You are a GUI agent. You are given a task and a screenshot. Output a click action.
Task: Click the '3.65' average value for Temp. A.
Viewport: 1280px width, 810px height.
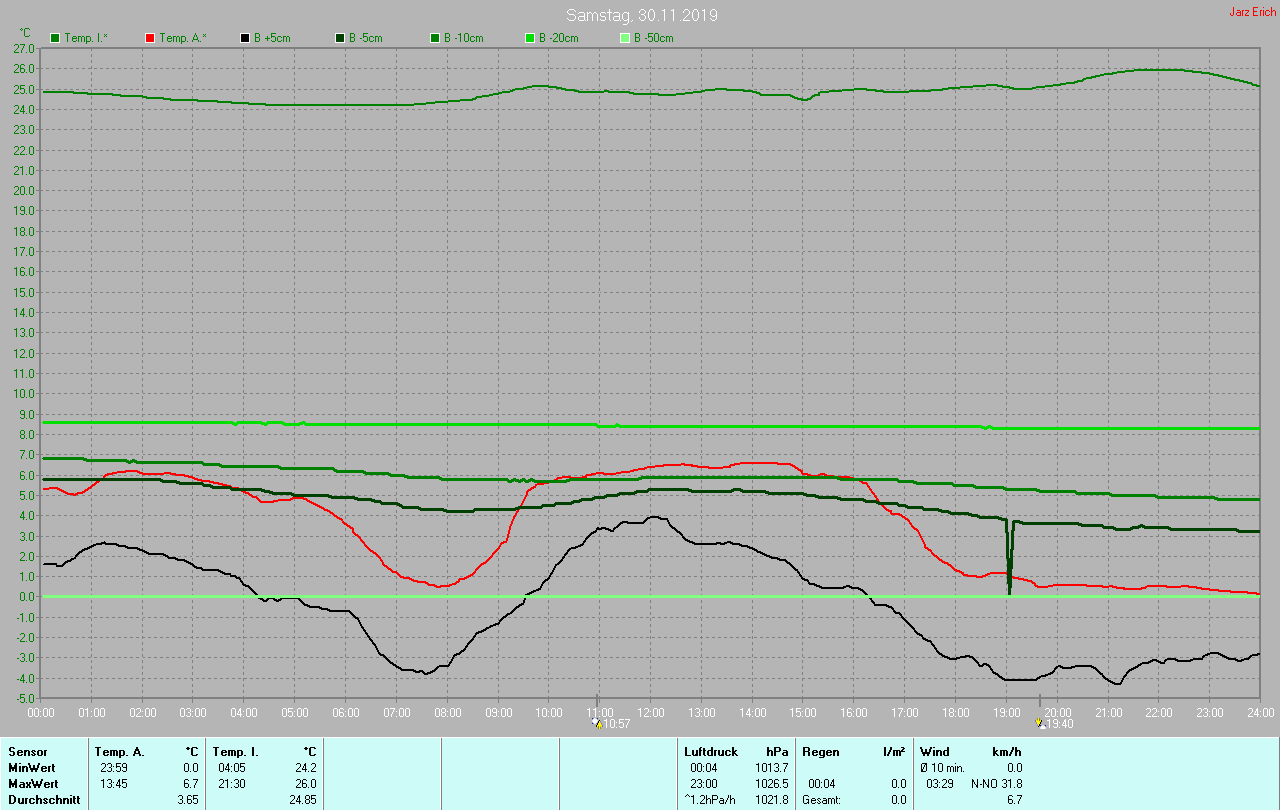[x=187, y=800]
